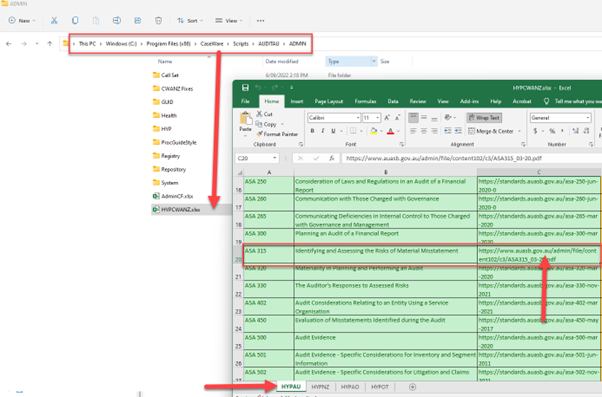Click Format Painter in Excel ribbon
This screenshot has width=602, height=397.
[x=277, y=134]
